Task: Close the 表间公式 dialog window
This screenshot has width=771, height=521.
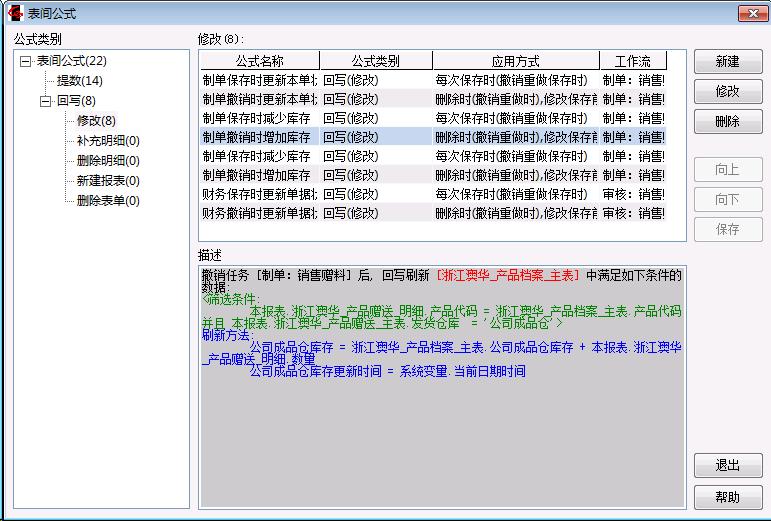Action: click(752, 13)
